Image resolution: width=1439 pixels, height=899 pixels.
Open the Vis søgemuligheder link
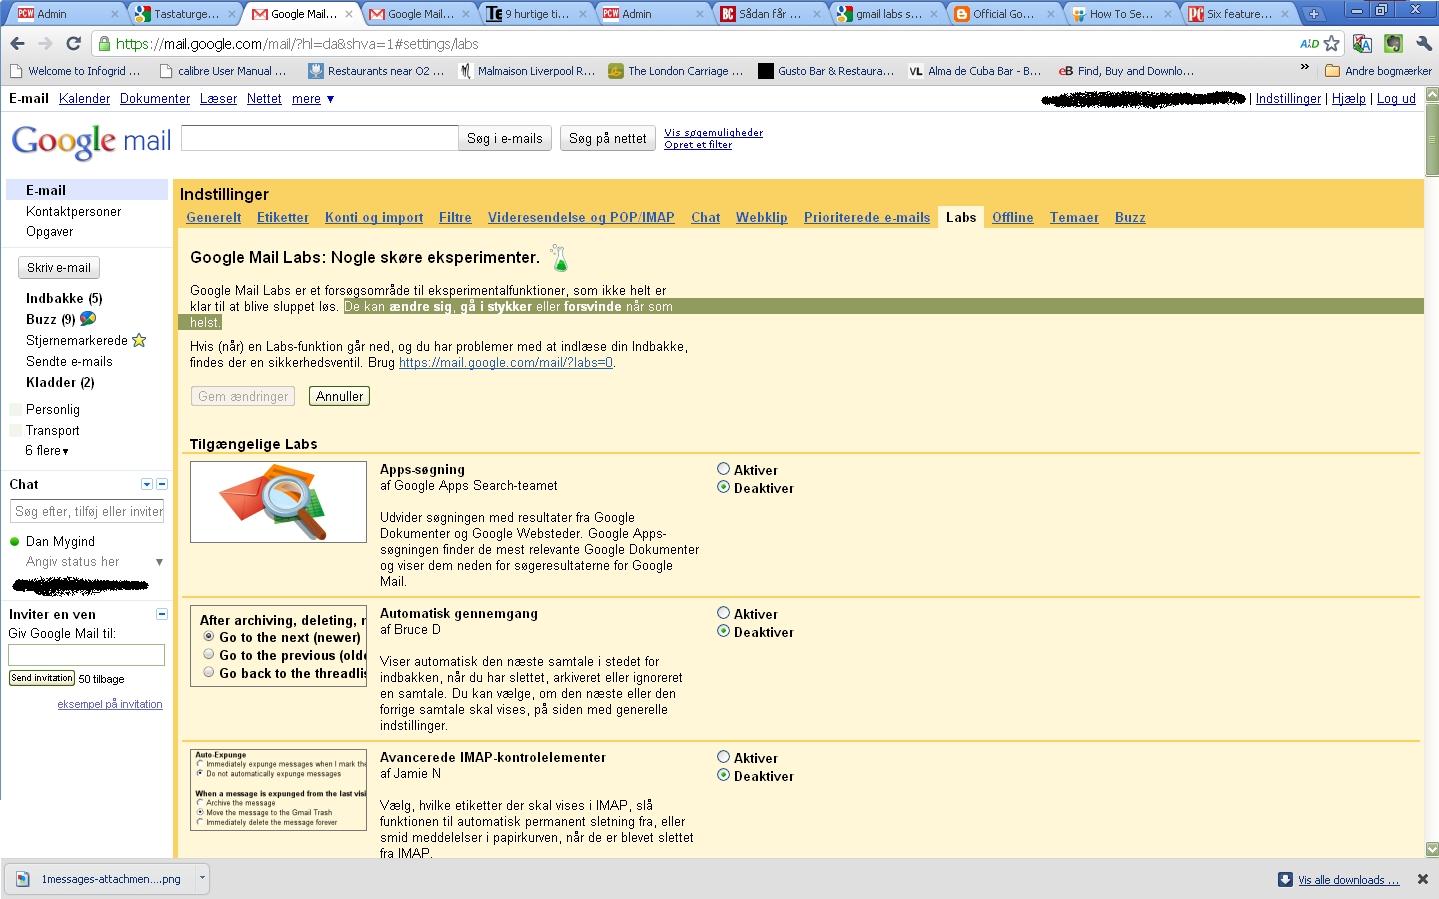coord(714,132)
